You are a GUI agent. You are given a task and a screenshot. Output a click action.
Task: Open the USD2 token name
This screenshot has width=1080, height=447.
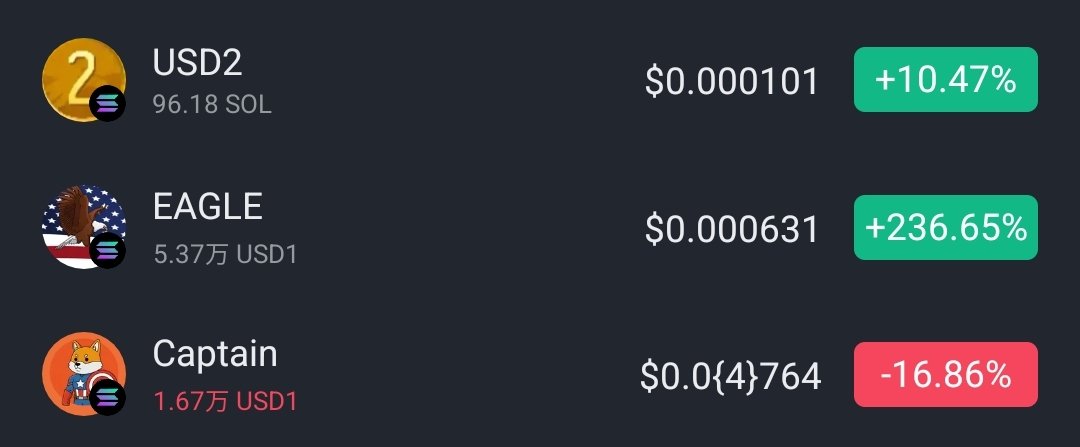coord(197,63)
